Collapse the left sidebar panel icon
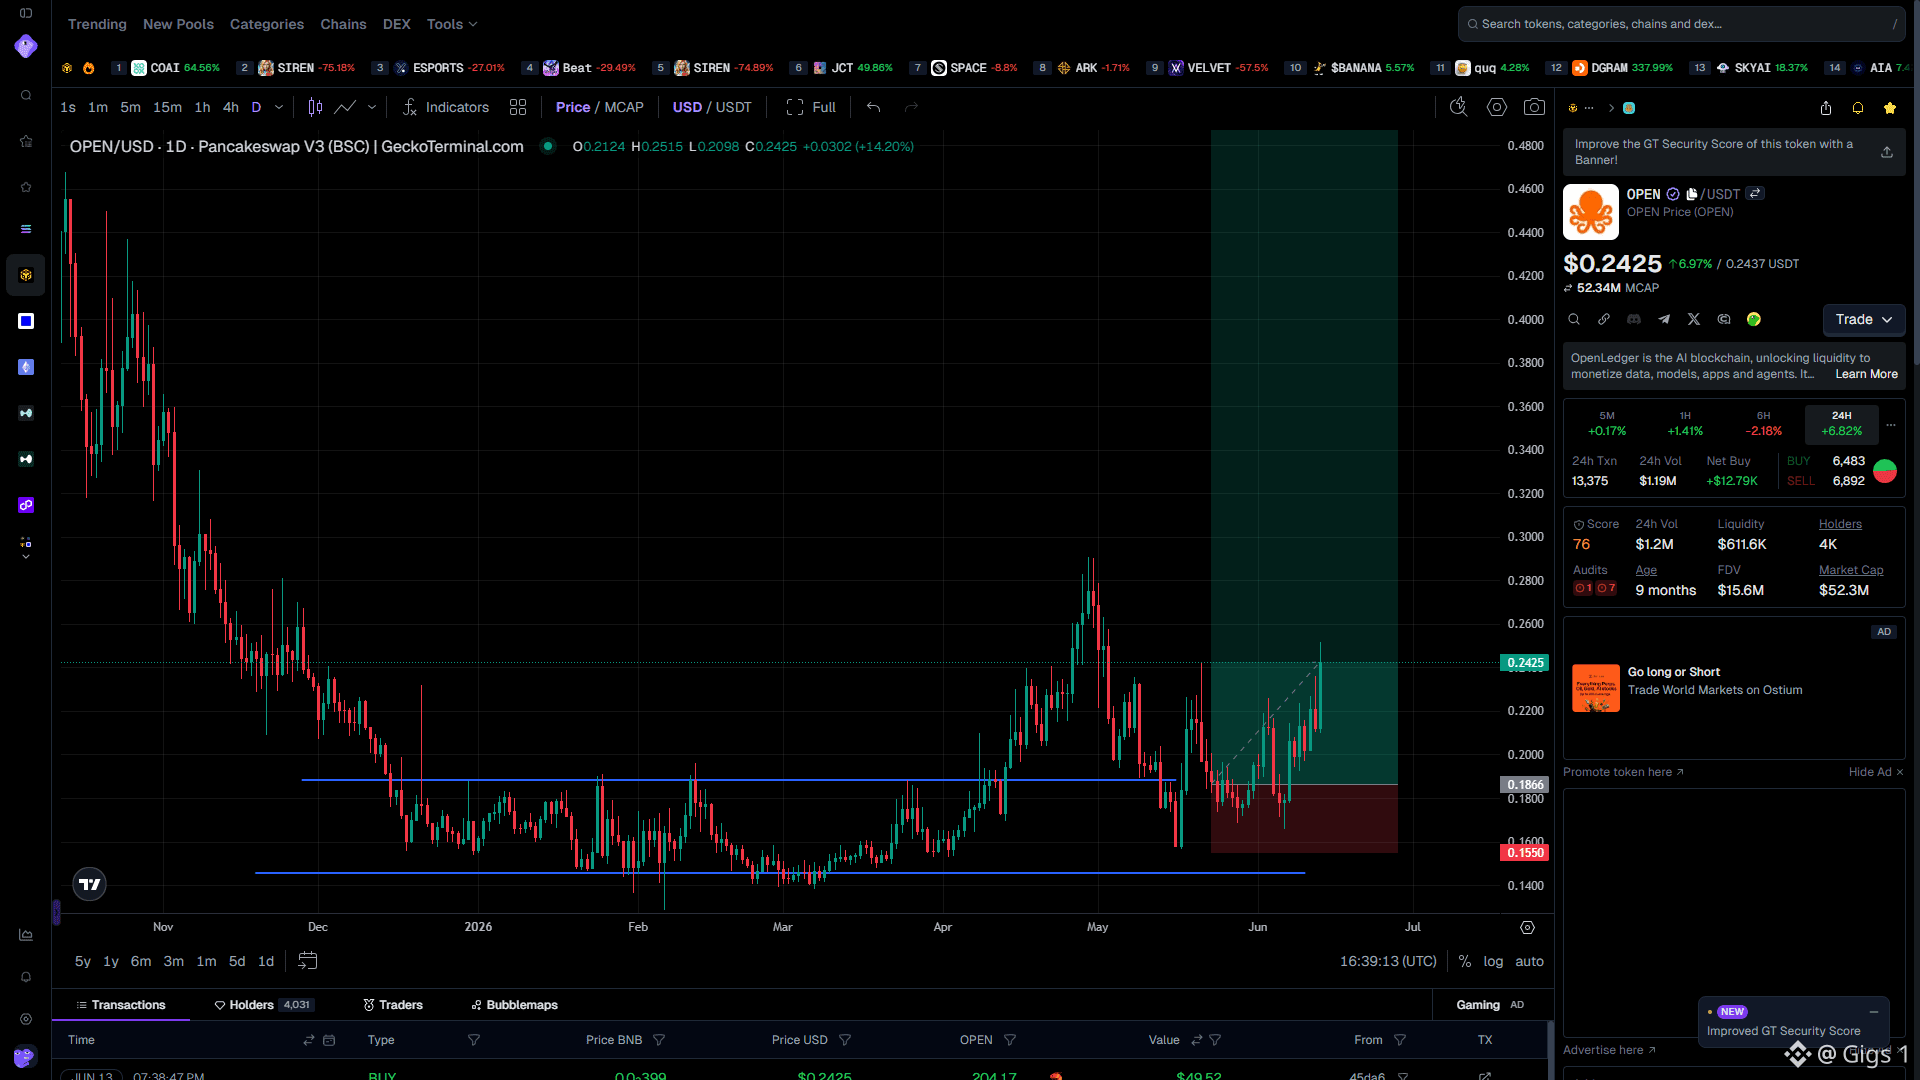This screenshot has height=1080, width=1920. click(26, 13)
